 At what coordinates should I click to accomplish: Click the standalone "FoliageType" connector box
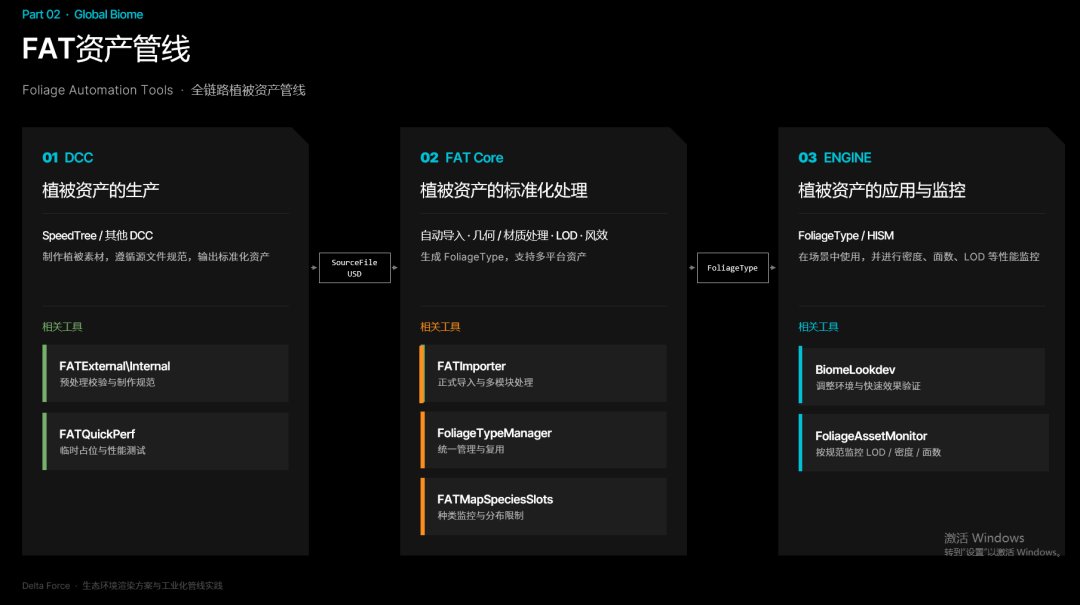coord(733,268)
